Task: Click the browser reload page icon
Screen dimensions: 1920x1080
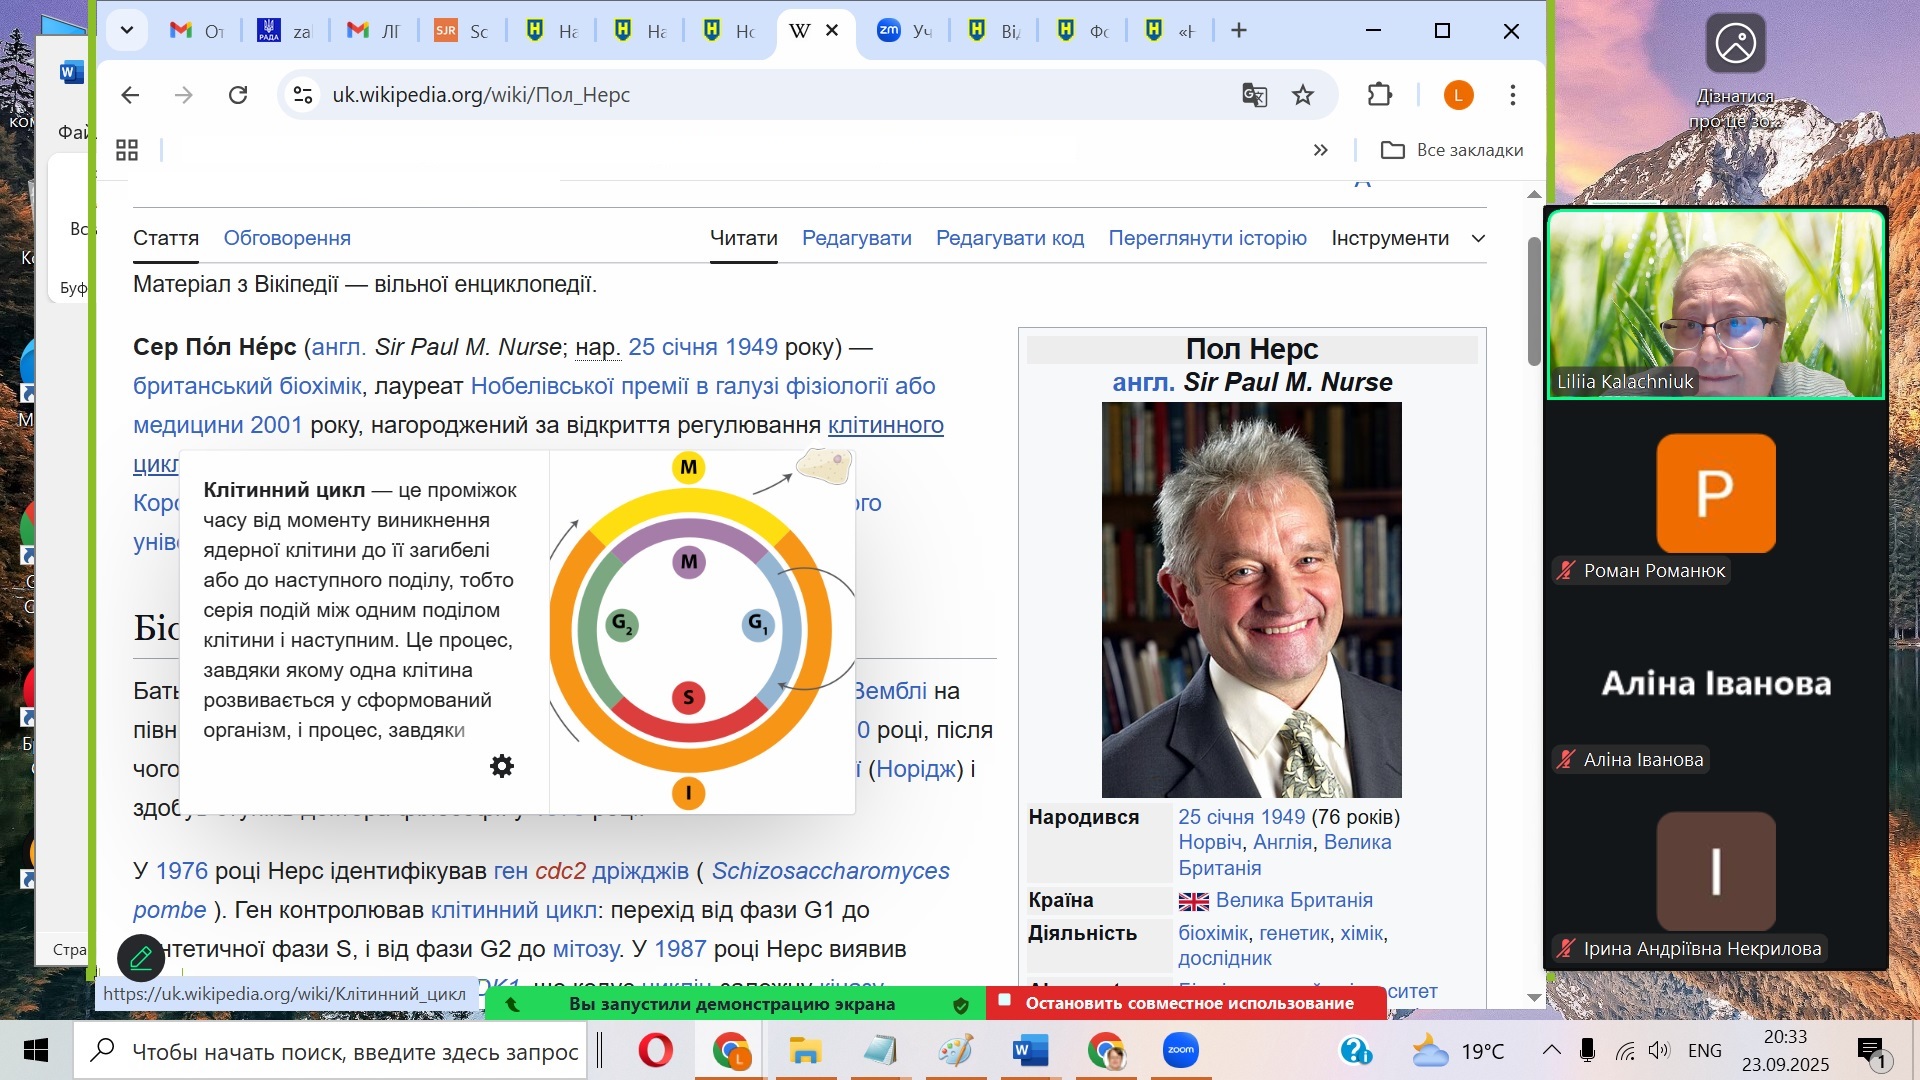Action: tap(238, 95)
